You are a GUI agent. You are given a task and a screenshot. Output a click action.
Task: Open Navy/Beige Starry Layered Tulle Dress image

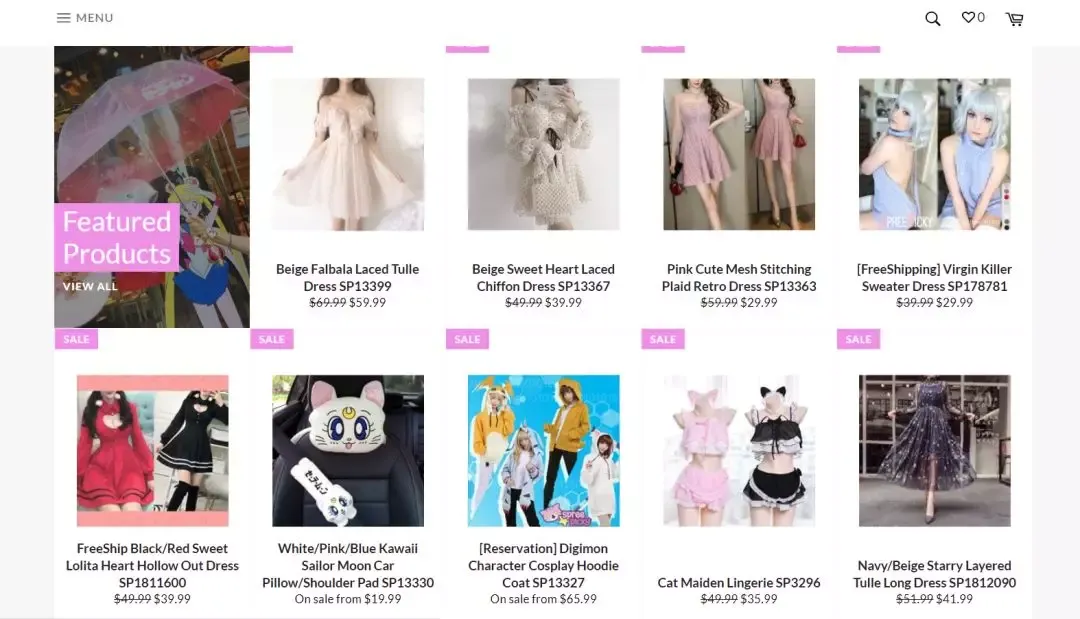point(935,450)
